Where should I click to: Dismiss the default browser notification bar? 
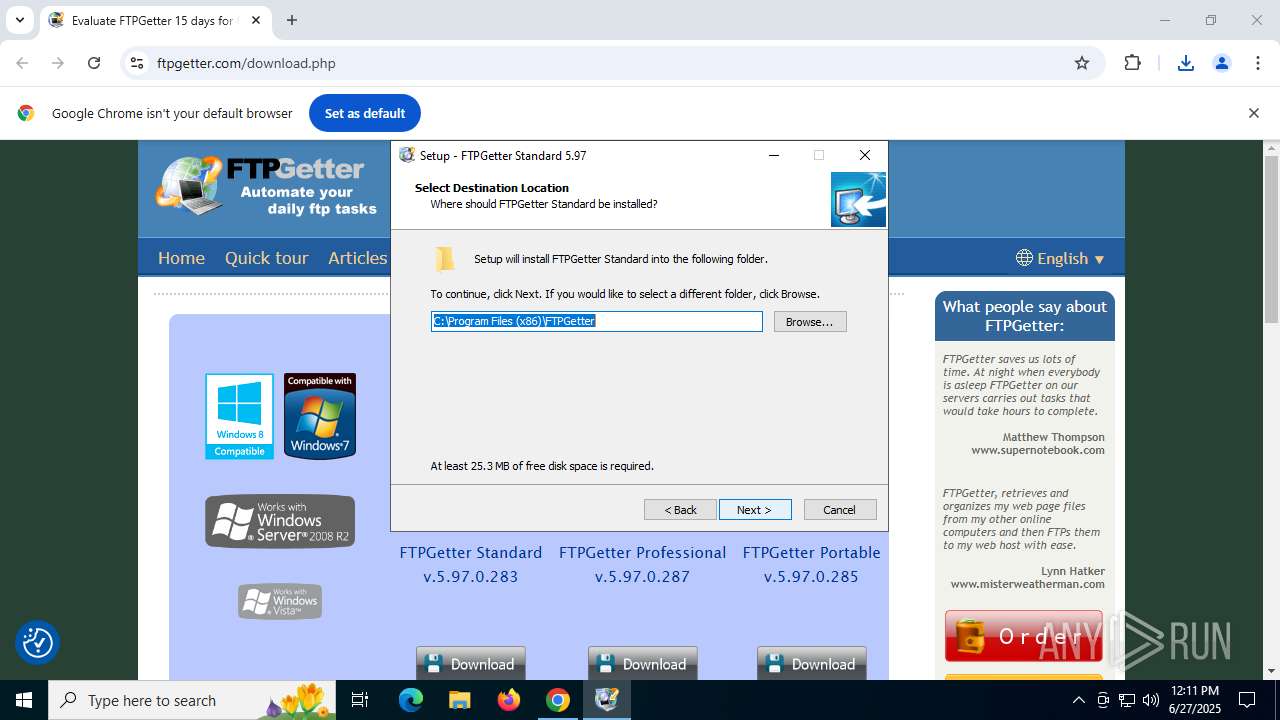pyautogui.click(x=1253, y=113)
